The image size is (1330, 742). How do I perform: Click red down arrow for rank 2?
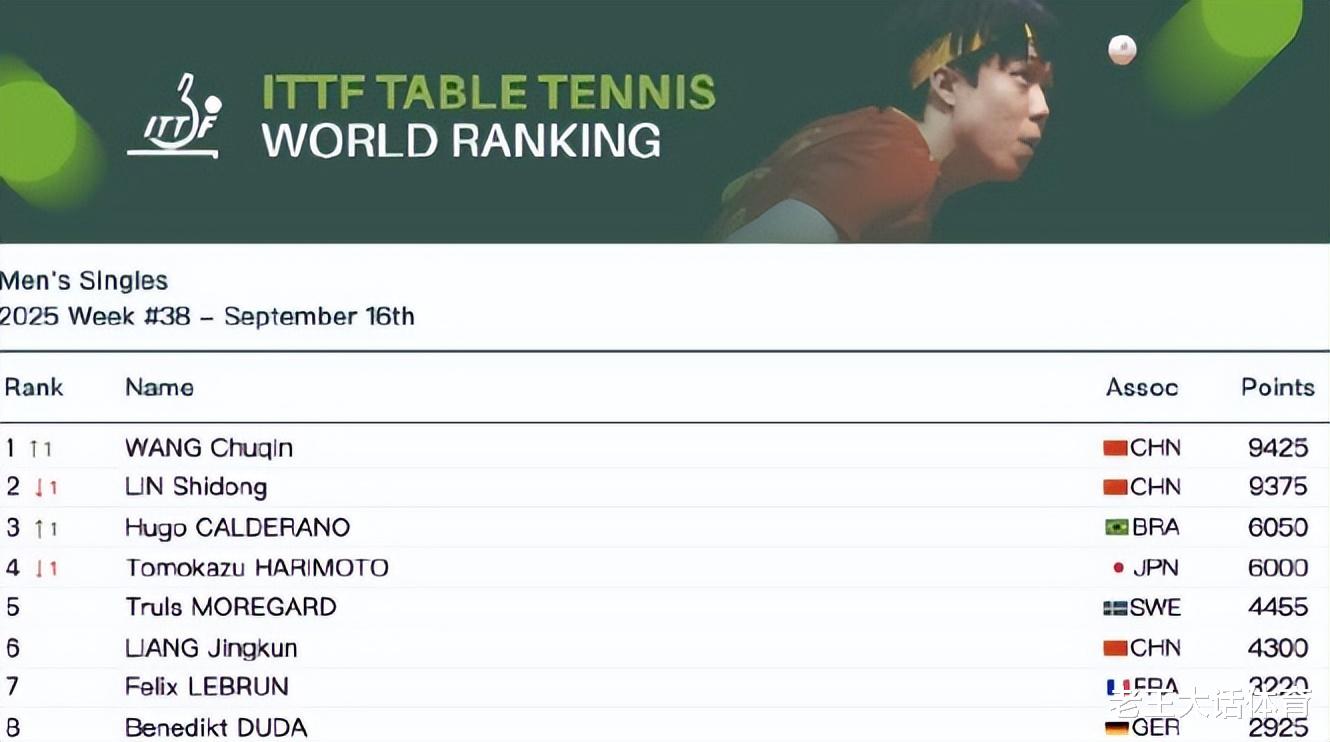(x=39, y=488)
